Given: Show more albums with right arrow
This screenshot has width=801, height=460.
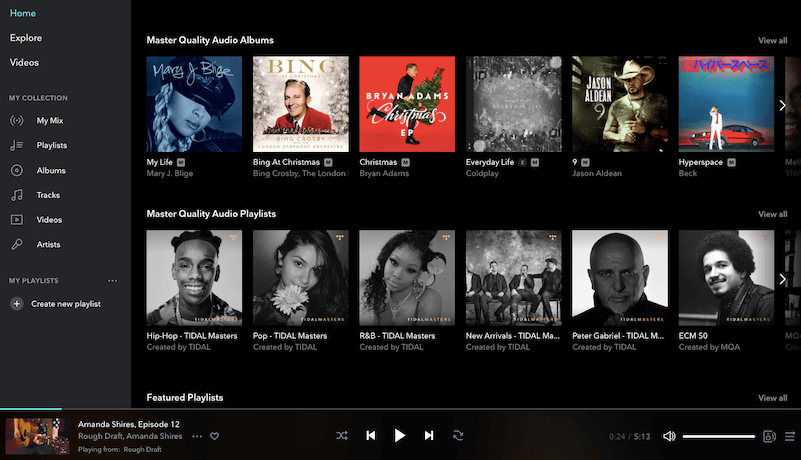Looking at the screenshot, I should 782,105.
